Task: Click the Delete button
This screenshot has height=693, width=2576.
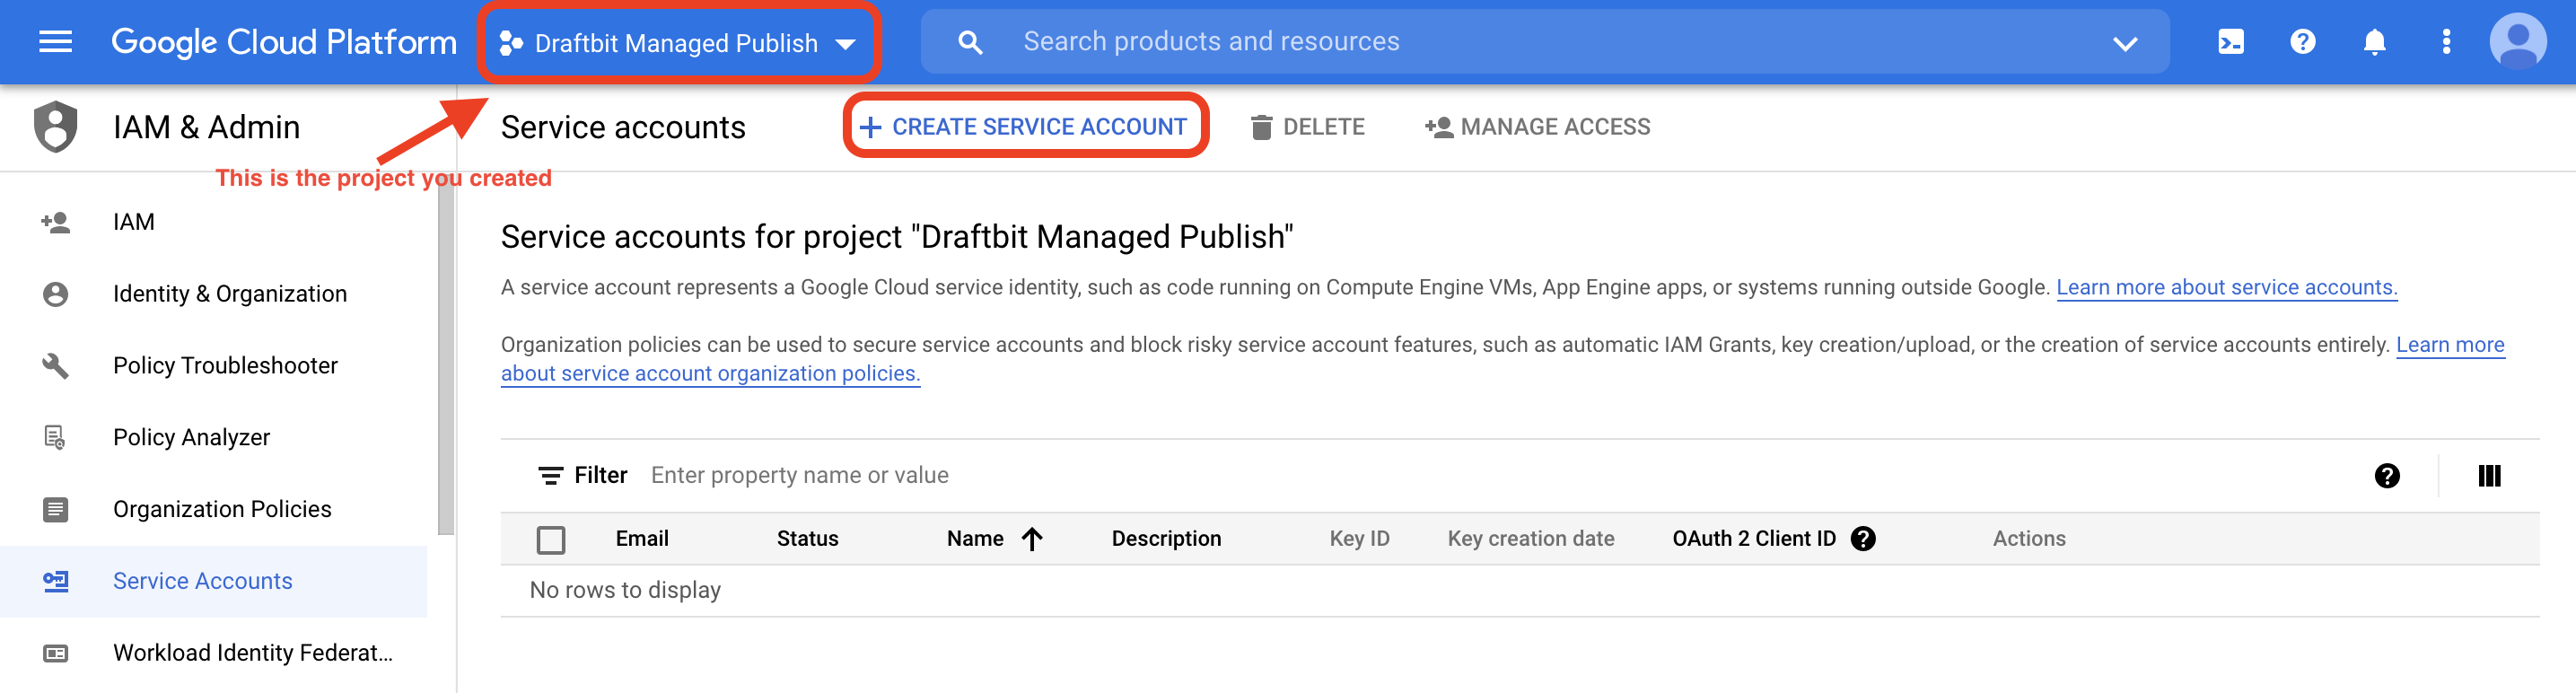Action: (1307, 127)
